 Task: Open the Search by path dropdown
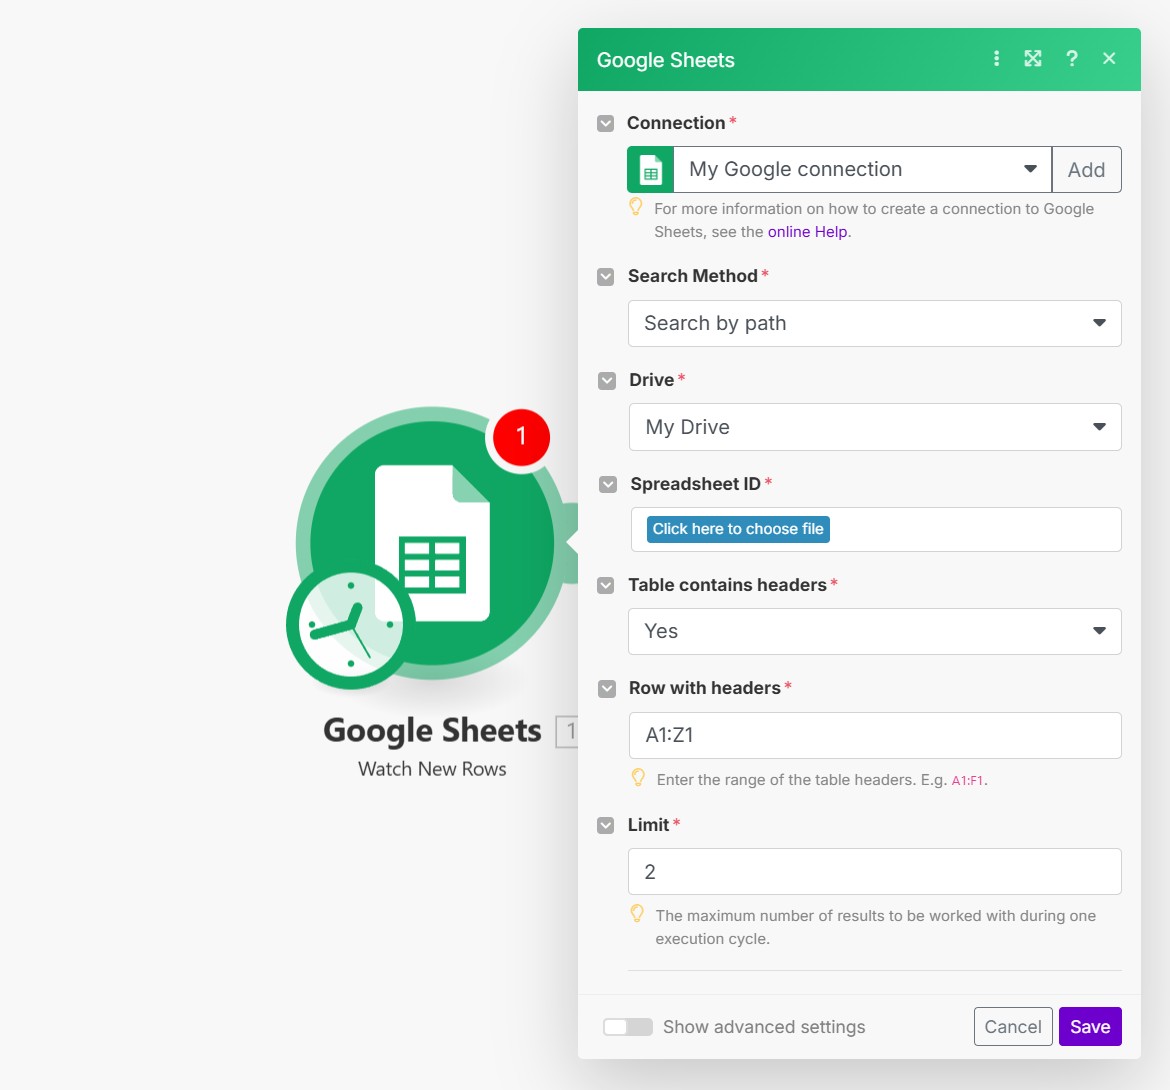click(x=875, y=323)
